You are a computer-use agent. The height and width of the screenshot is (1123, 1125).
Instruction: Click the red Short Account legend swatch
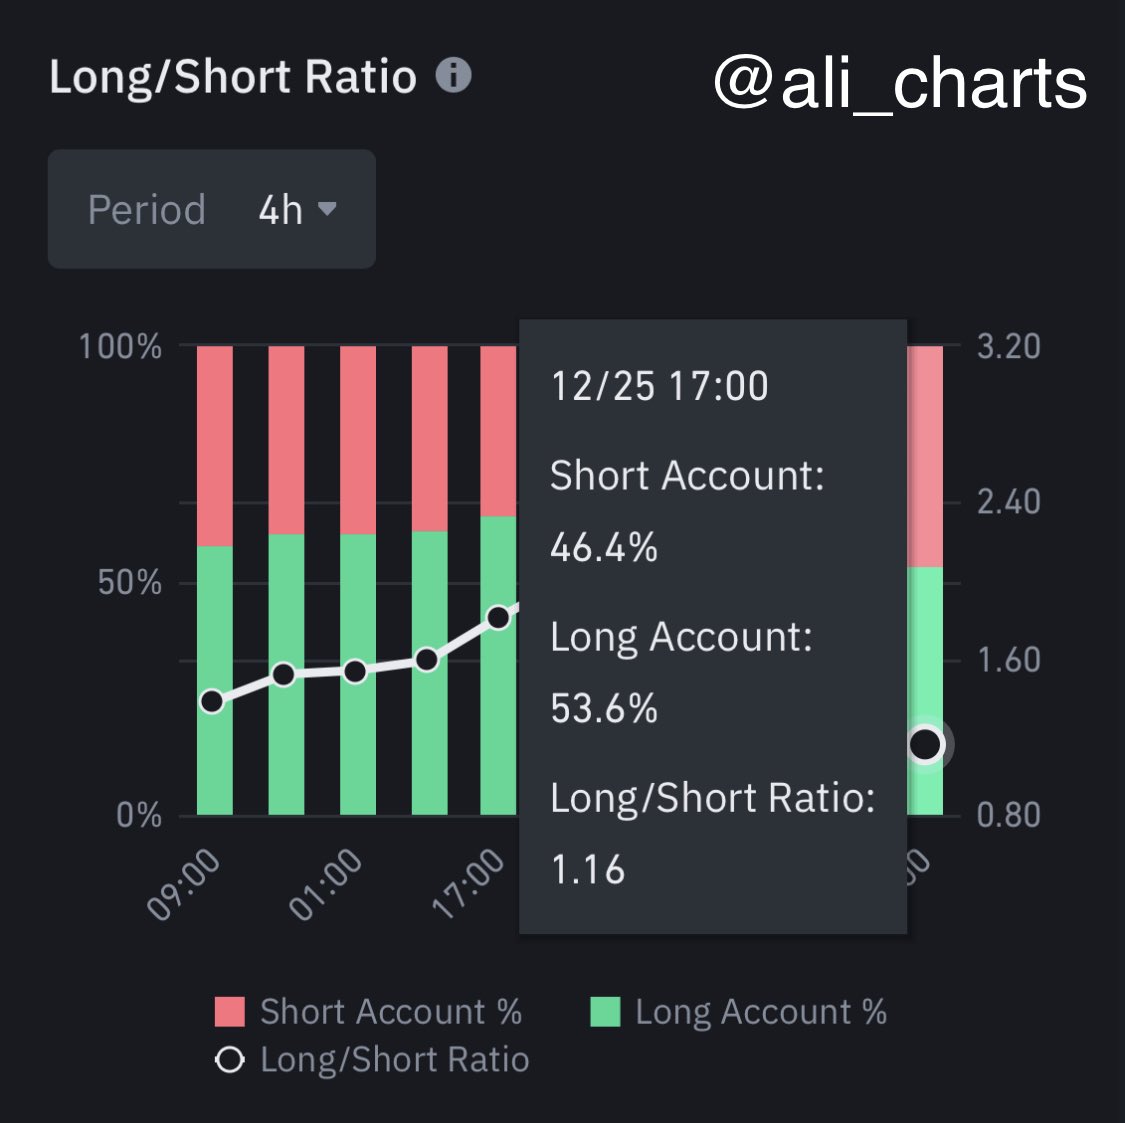(230, 1012)
